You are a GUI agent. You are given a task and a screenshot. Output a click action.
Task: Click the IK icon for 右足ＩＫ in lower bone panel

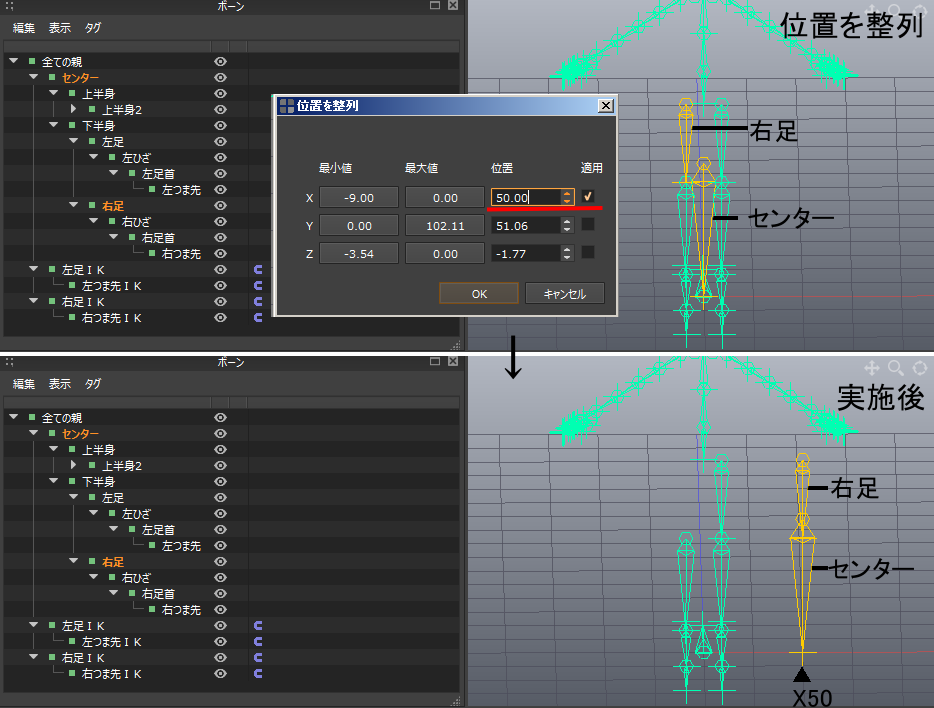tap(258, 658)
